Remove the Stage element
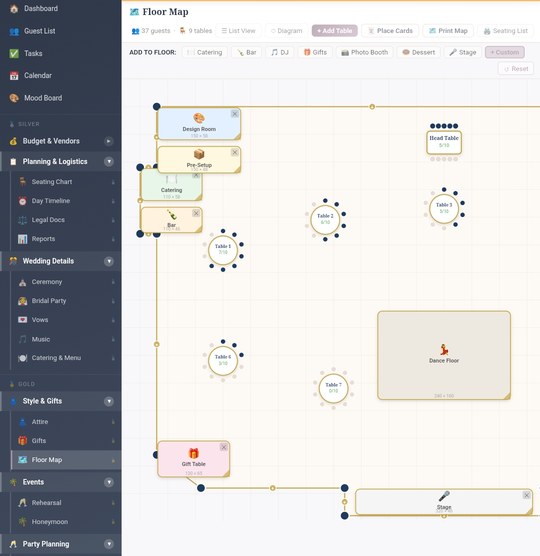The height and width of the screenshot is (556, 540). [527, 495]
